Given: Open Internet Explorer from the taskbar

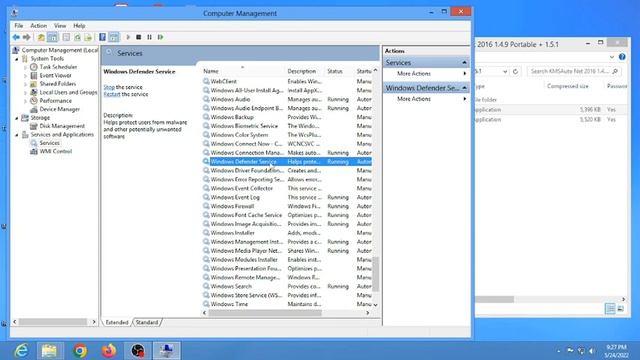Looking at the screenshot, I should pos(21,351).
